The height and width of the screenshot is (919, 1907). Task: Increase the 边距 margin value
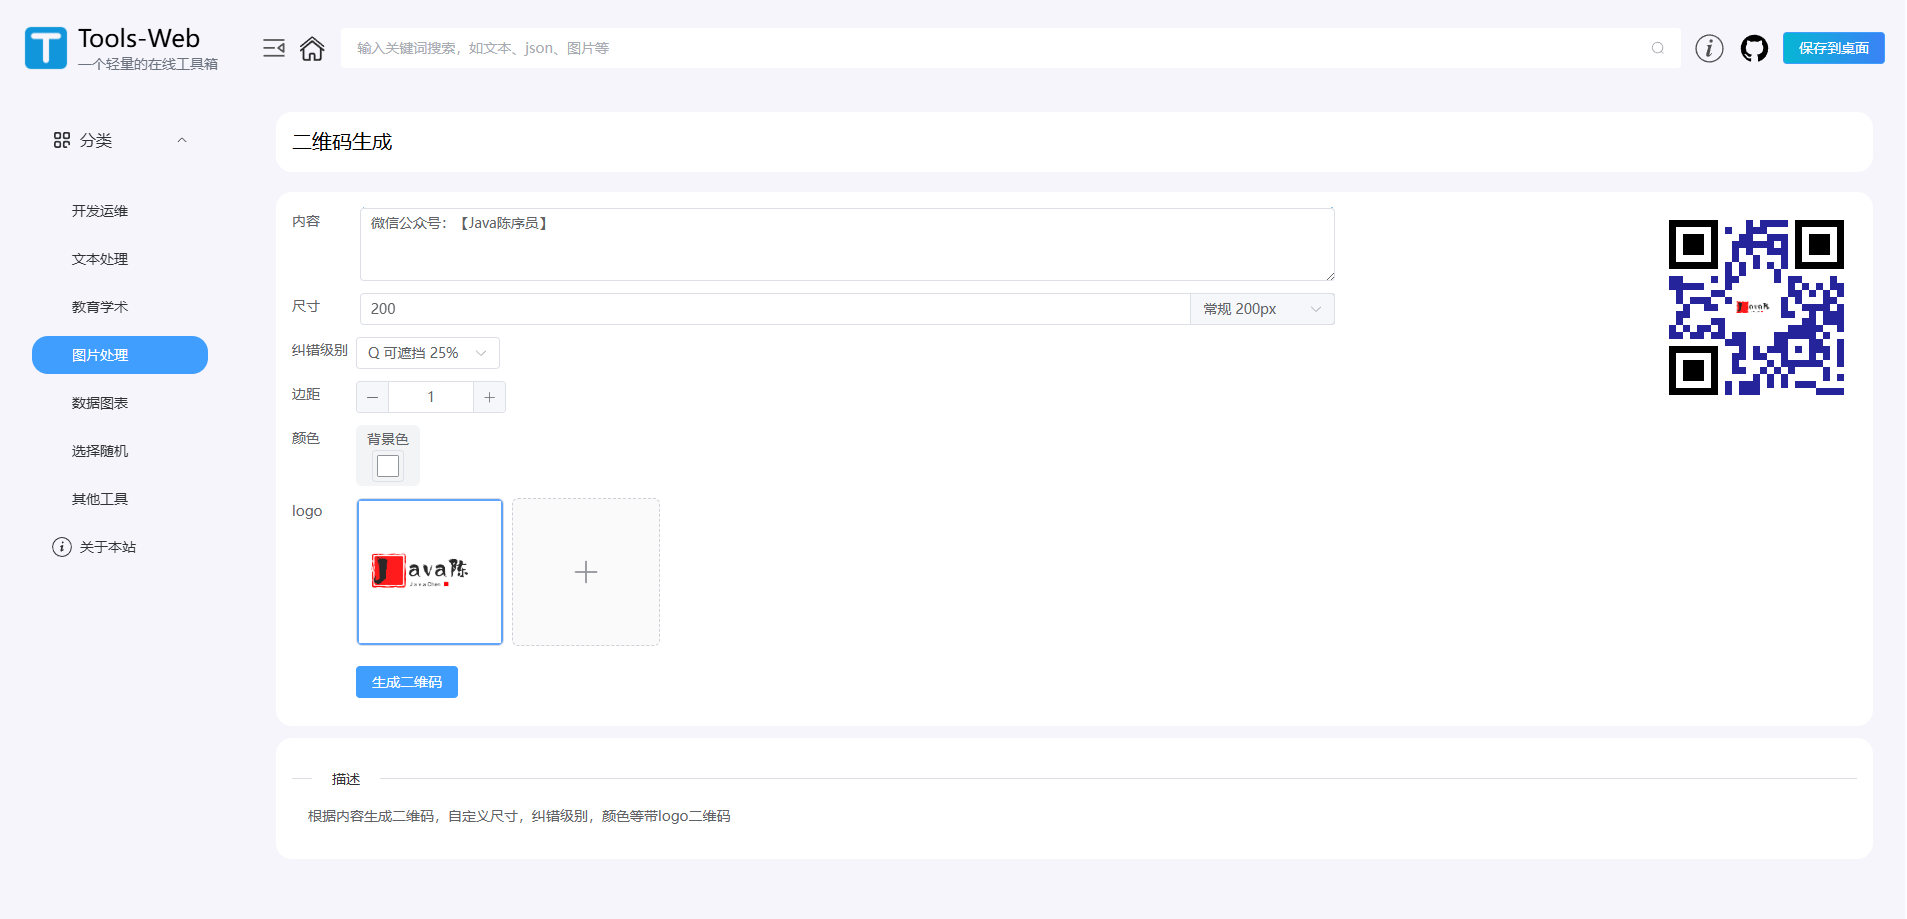489,397
